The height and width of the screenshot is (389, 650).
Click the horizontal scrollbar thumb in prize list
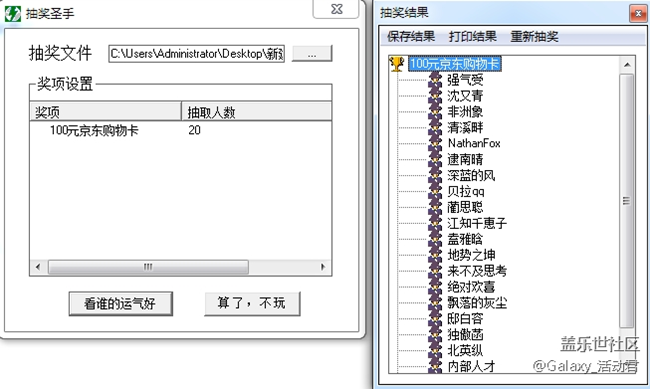(x=148, y=267)
